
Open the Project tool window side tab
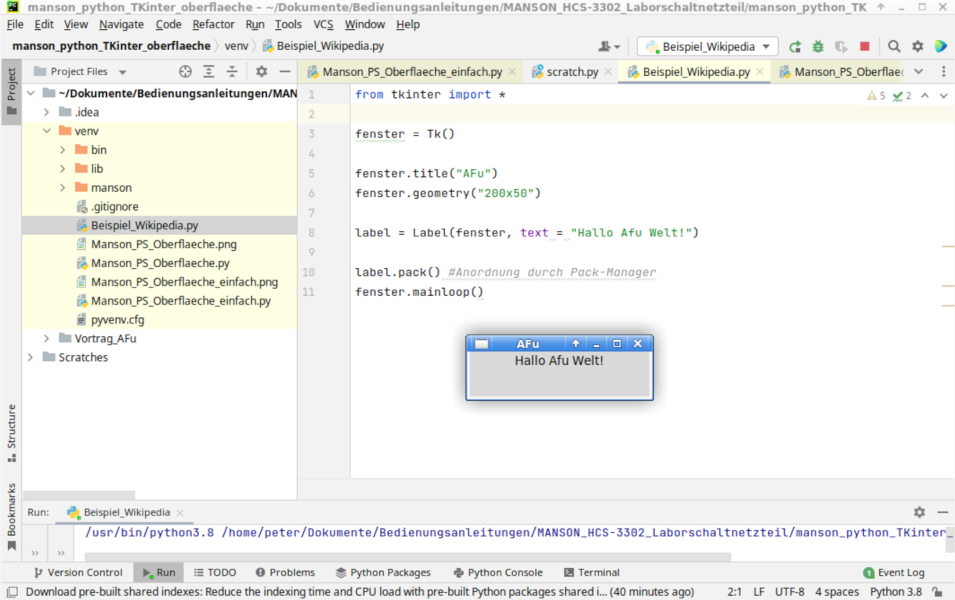(x=11, y=91)
